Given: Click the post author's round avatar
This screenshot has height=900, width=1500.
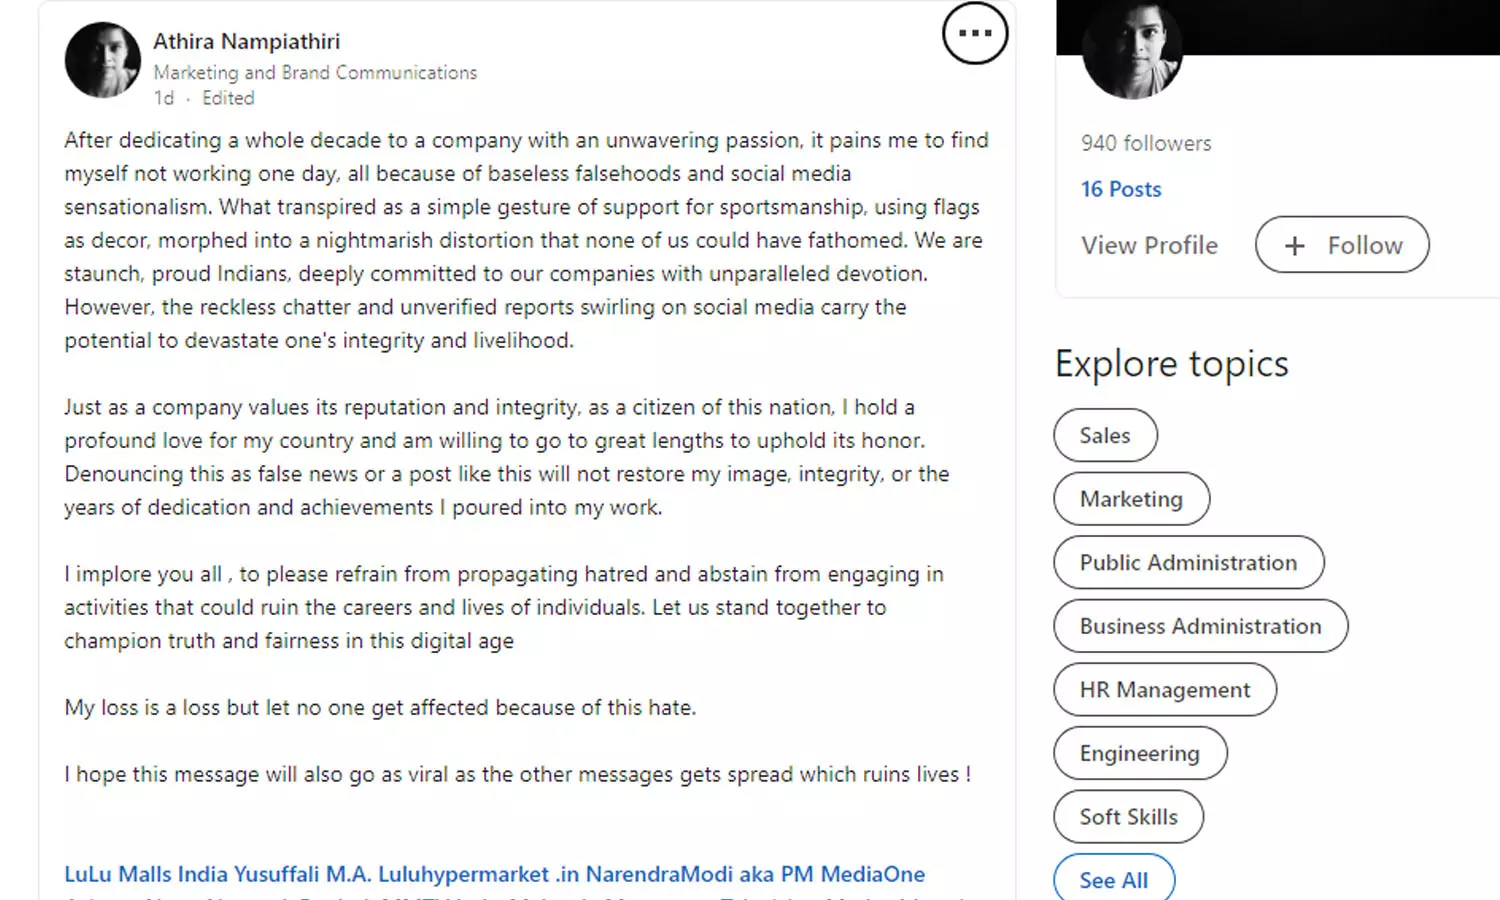Looking at the screenshot, I should tap(103, 60).
